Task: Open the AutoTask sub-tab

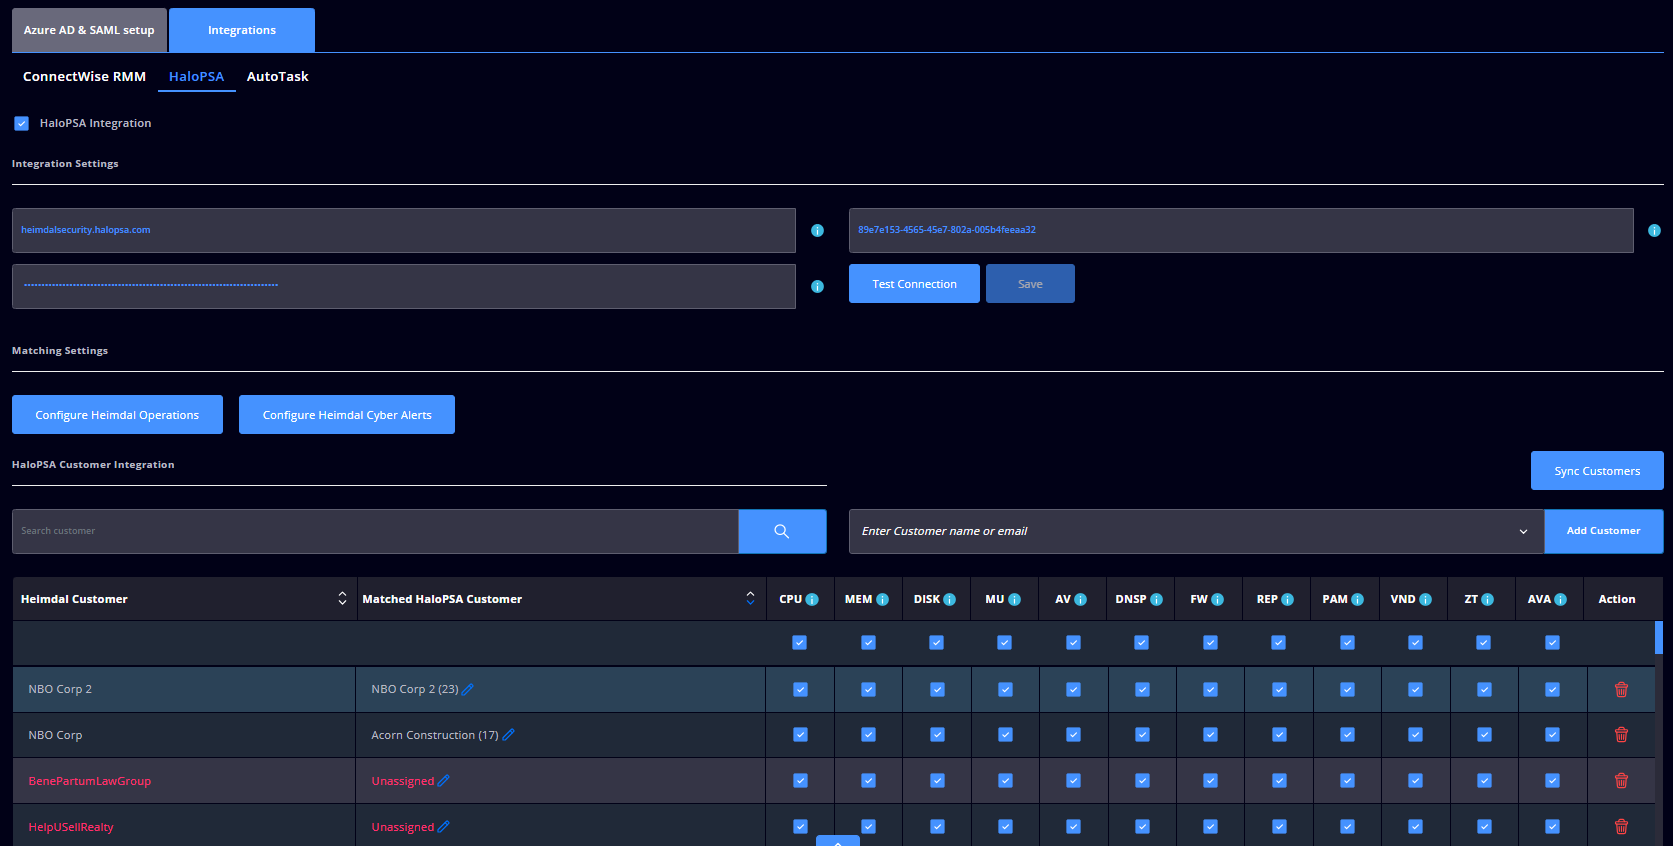Action: (x=278, y=77)
